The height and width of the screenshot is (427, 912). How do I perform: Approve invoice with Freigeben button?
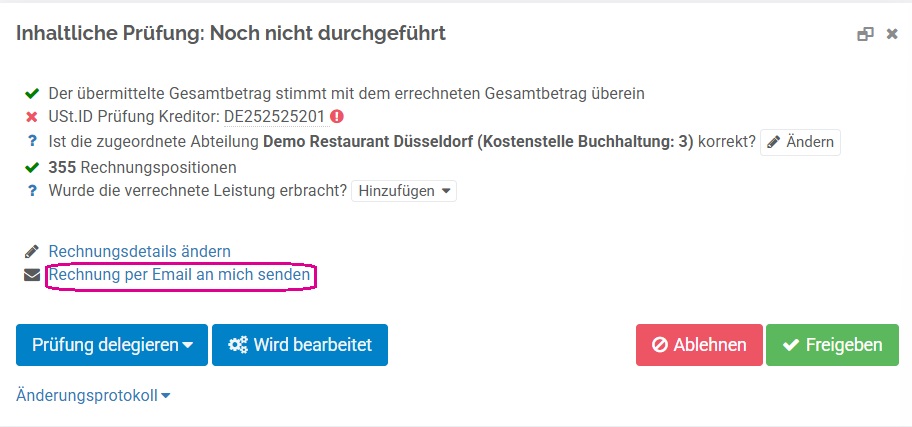point(832,345)
